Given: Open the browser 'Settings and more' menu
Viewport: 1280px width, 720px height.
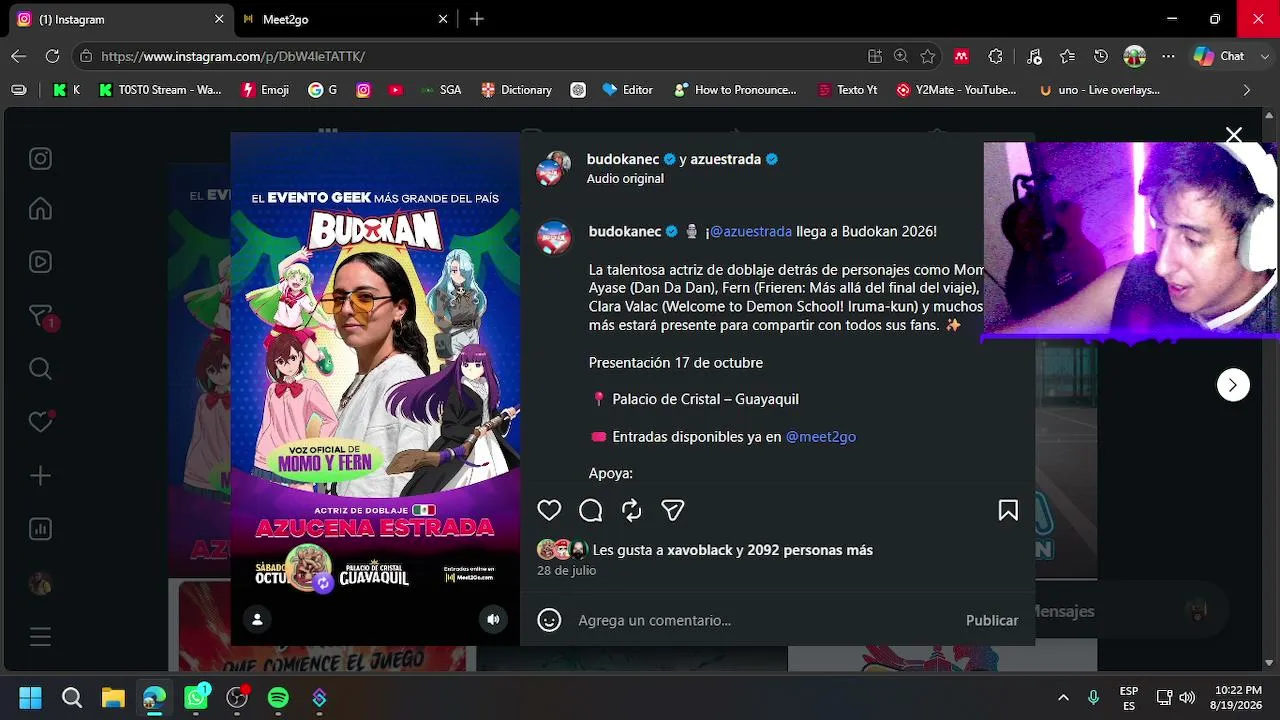Looking at the screenshot, I should pos(1169,56).
